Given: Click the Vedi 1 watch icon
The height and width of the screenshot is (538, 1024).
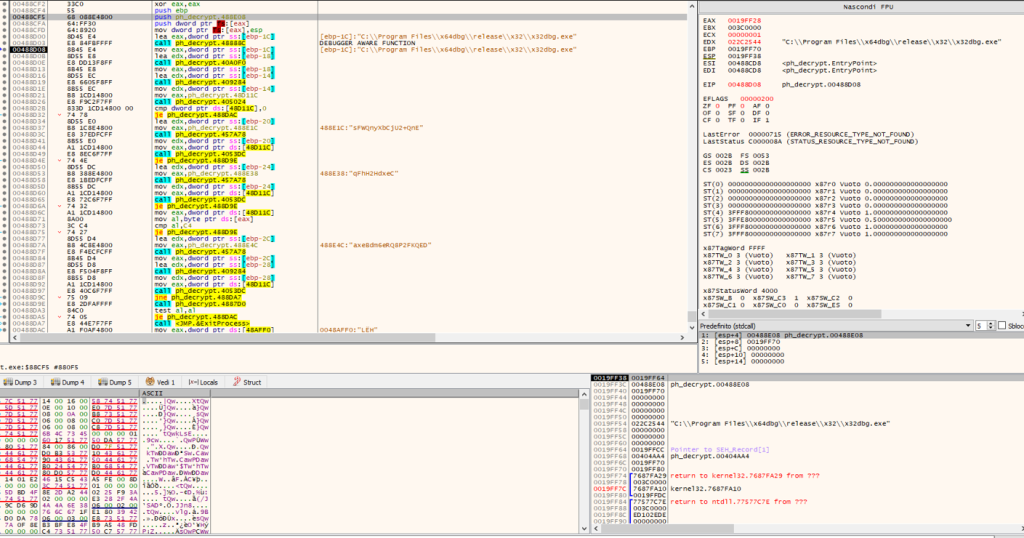Looking at the screenshot, I should click(148, 382).
